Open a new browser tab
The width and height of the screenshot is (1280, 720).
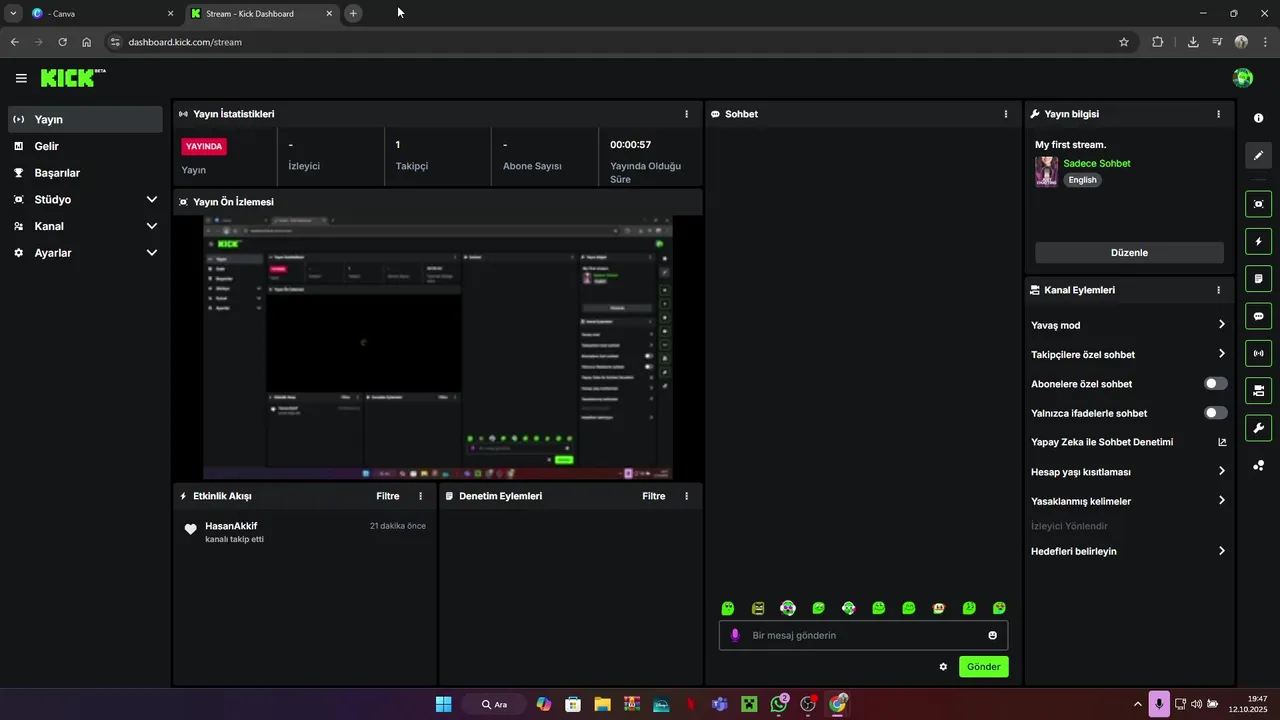pyautogui.click(x=353, y=14)
